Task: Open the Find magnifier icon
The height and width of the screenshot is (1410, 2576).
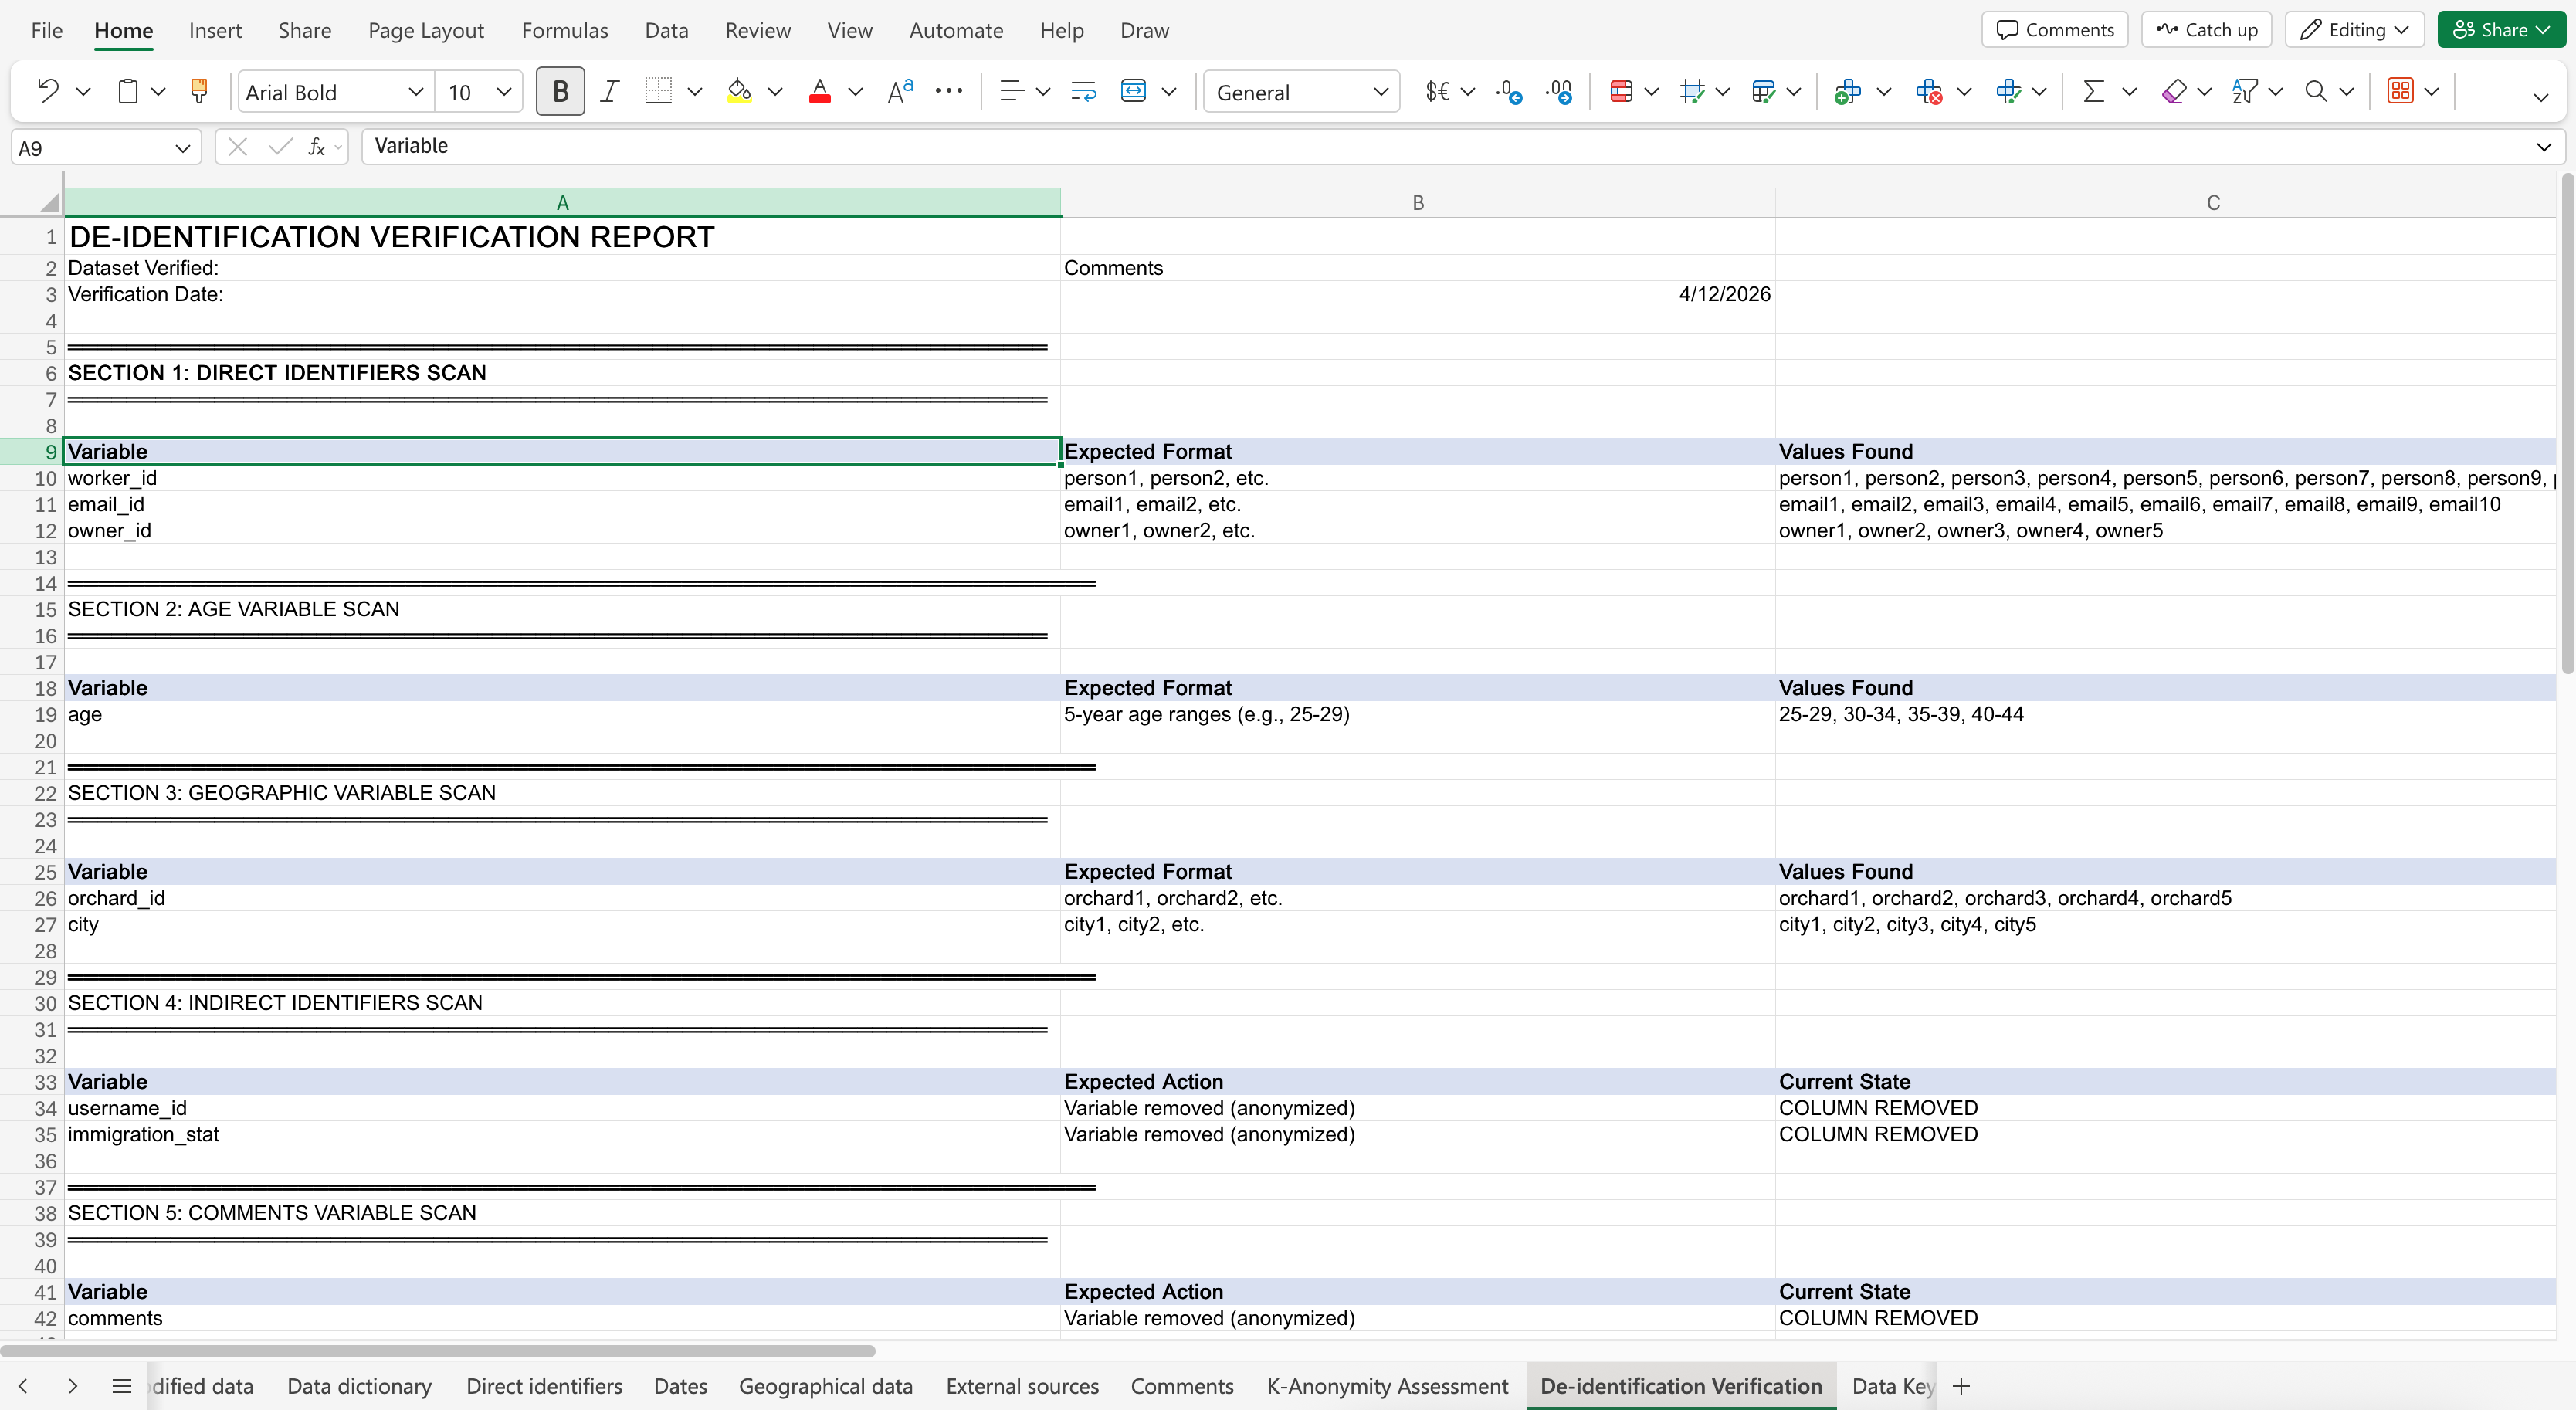Action: pos(2316,92)
